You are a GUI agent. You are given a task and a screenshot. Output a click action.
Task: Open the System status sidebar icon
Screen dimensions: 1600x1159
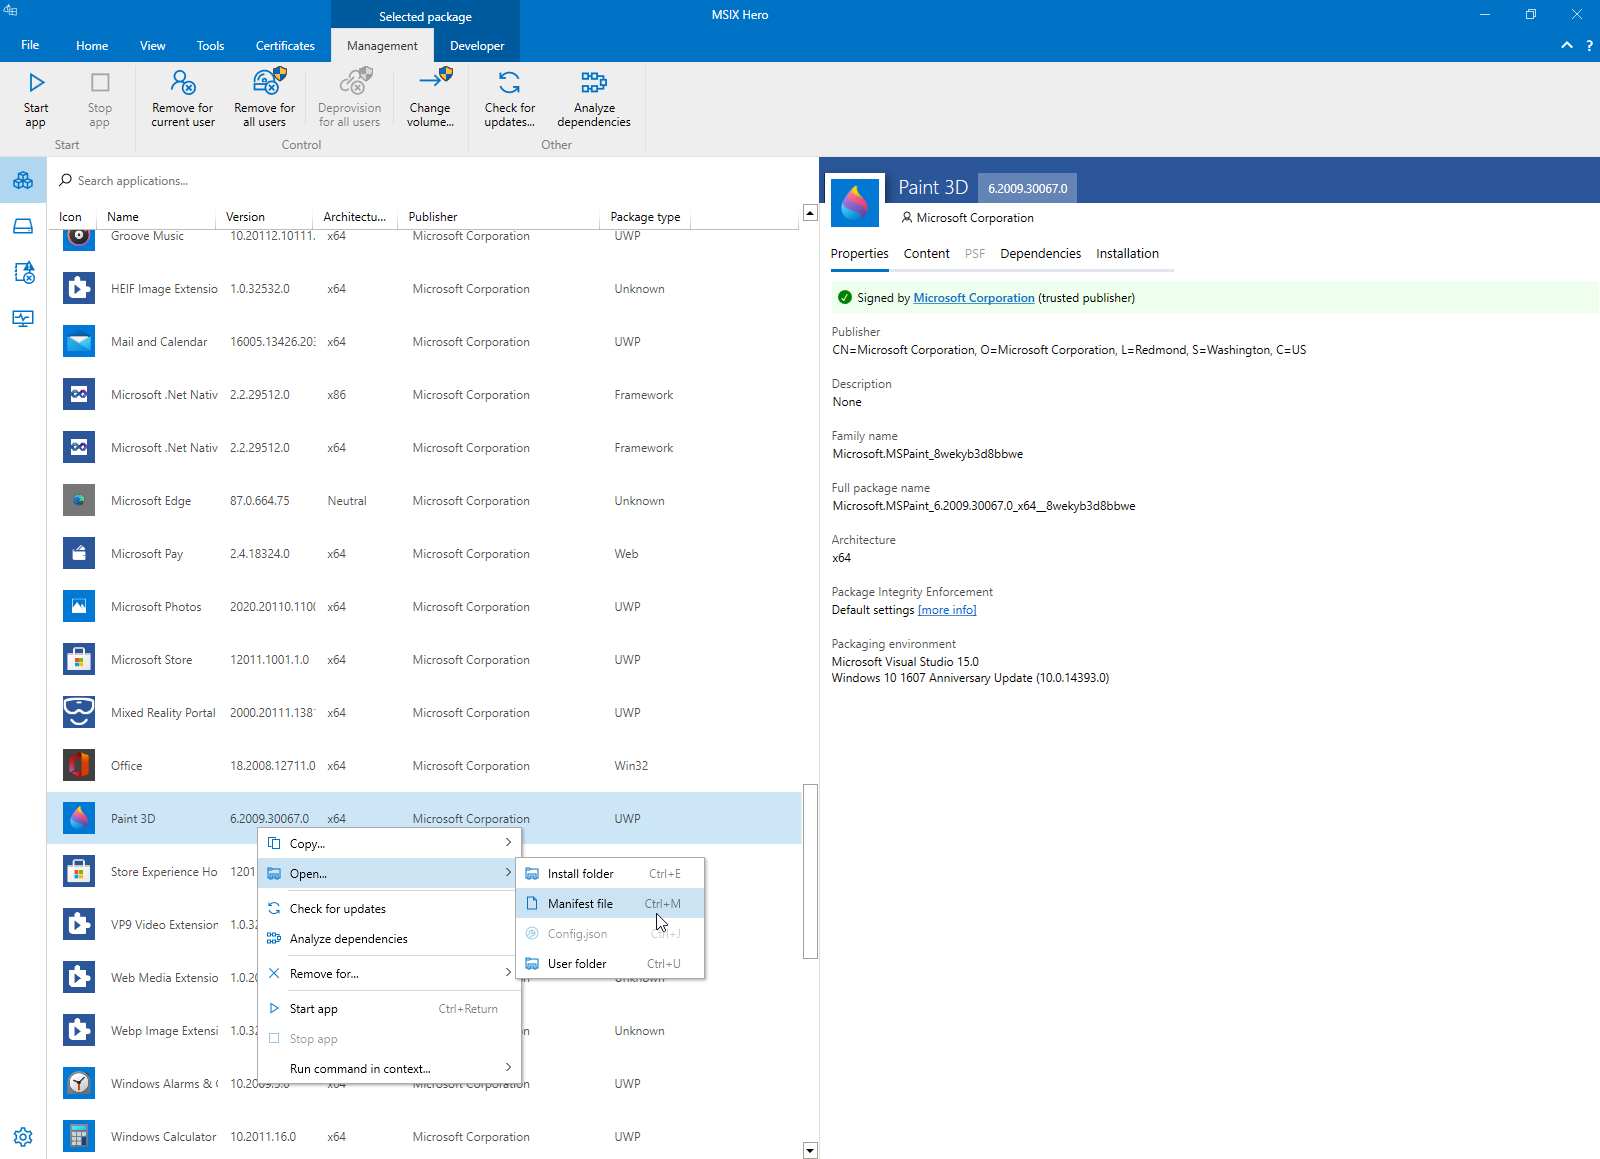23,318
